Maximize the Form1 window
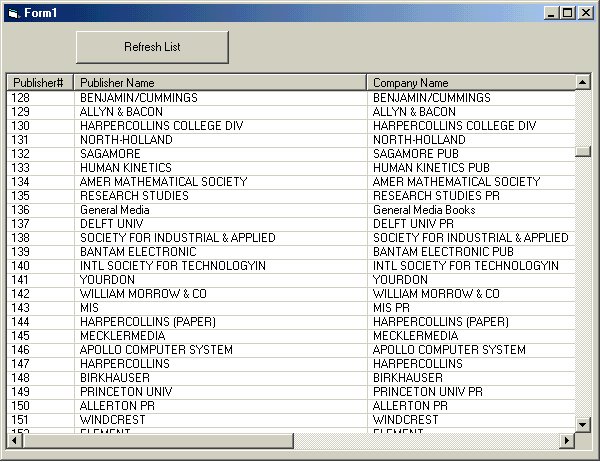 coord(567,13)
